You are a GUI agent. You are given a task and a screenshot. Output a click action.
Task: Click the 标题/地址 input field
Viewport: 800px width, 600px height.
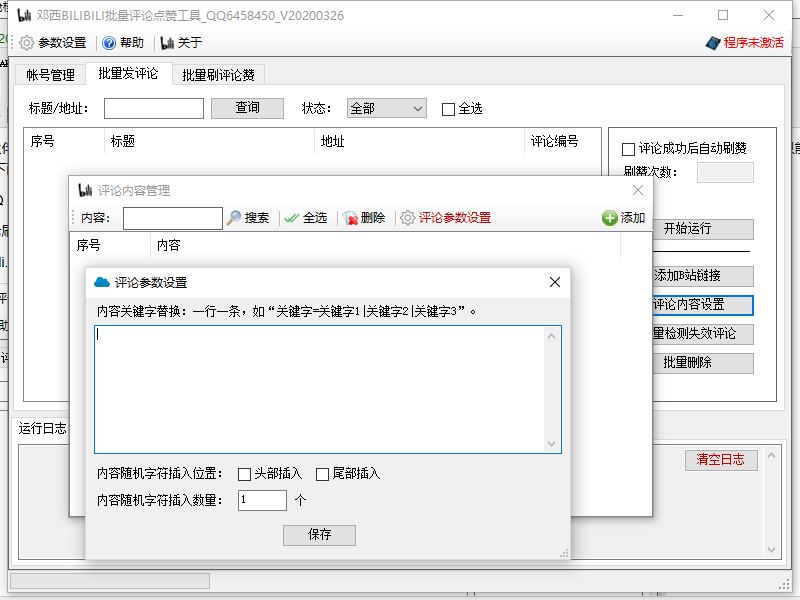coord(154,108)
